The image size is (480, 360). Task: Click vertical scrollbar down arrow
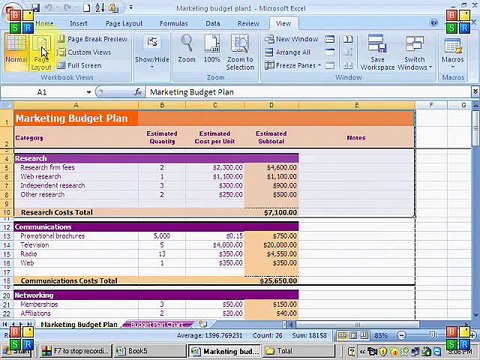point(475,315)
